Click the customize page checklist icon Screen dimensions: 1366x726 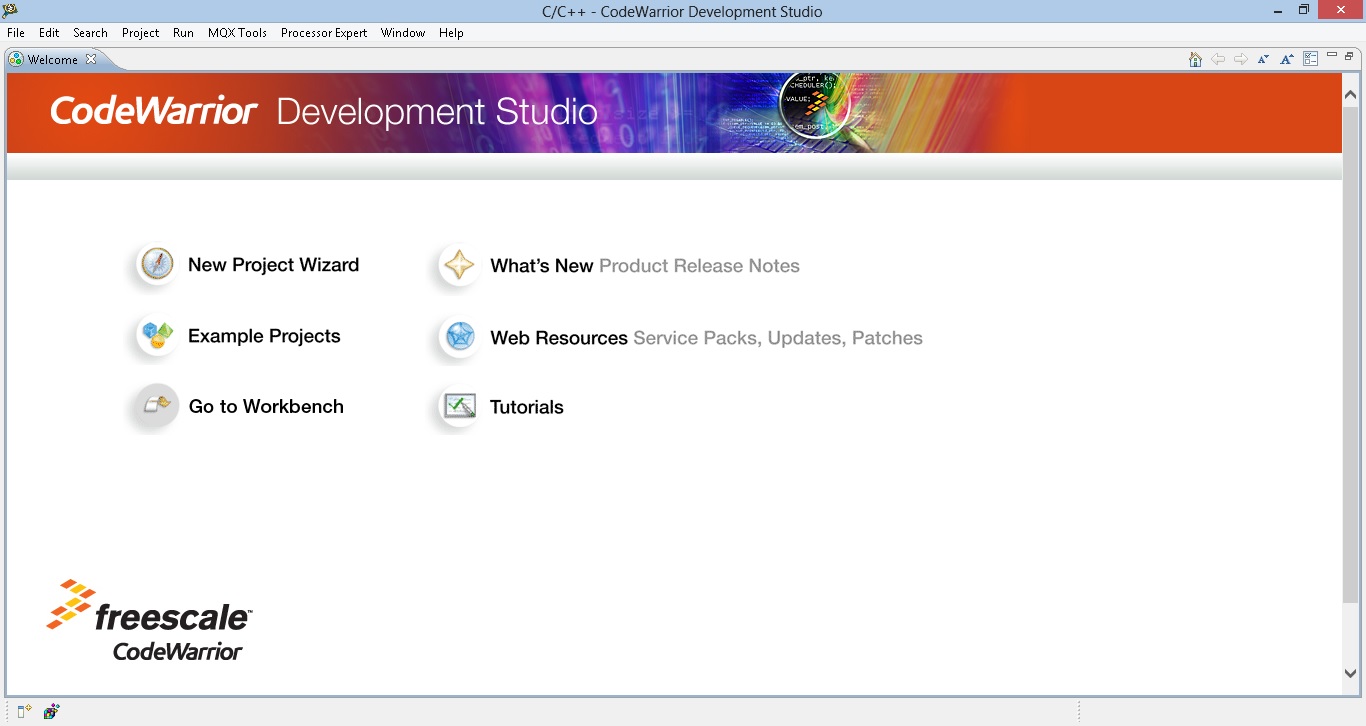[x=1310, y=60]
